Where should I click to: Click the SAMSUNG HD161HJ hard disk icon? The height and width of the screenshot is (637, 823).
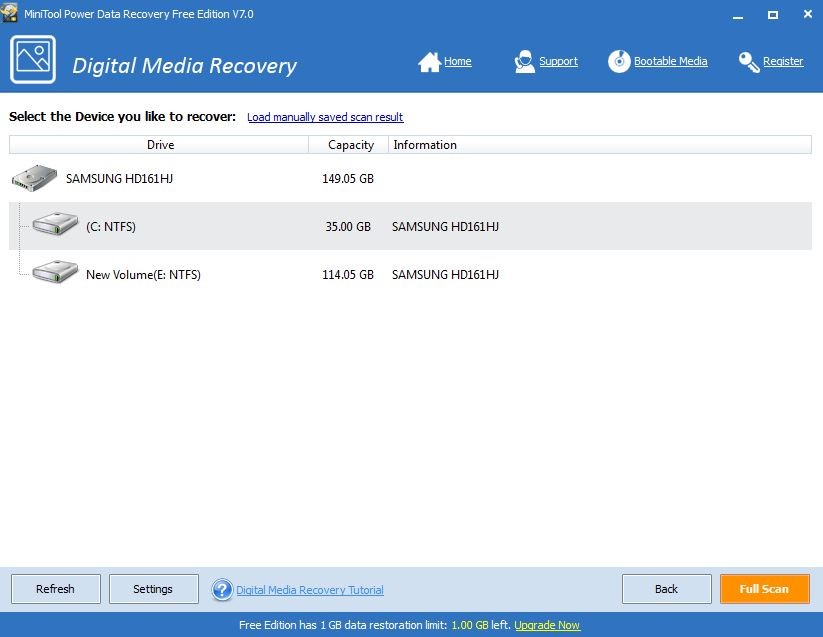34,178
